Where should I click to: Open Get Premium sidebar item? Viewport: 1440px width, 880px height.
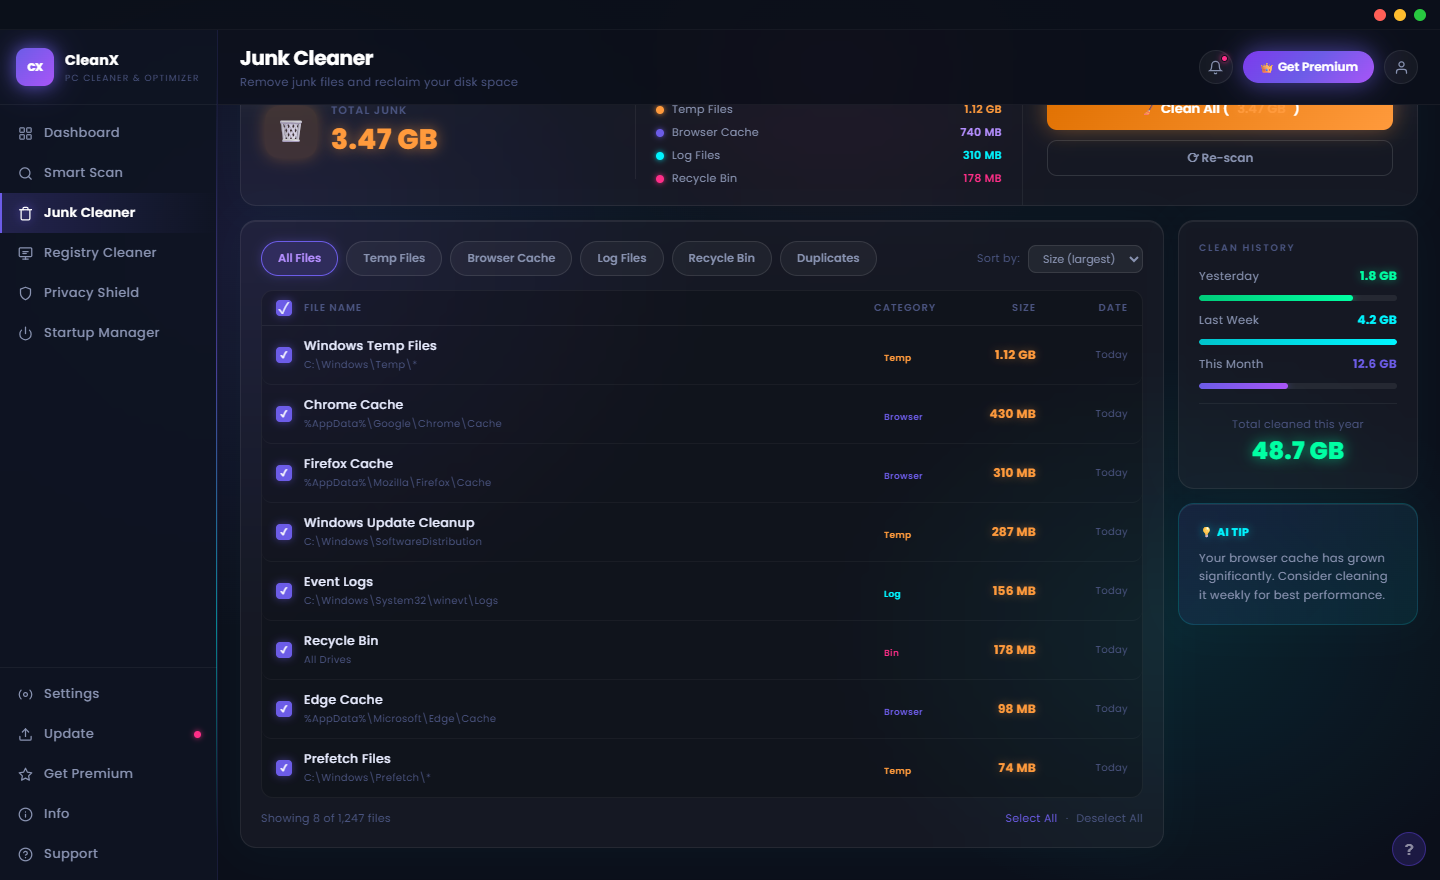tap(108, 774)
